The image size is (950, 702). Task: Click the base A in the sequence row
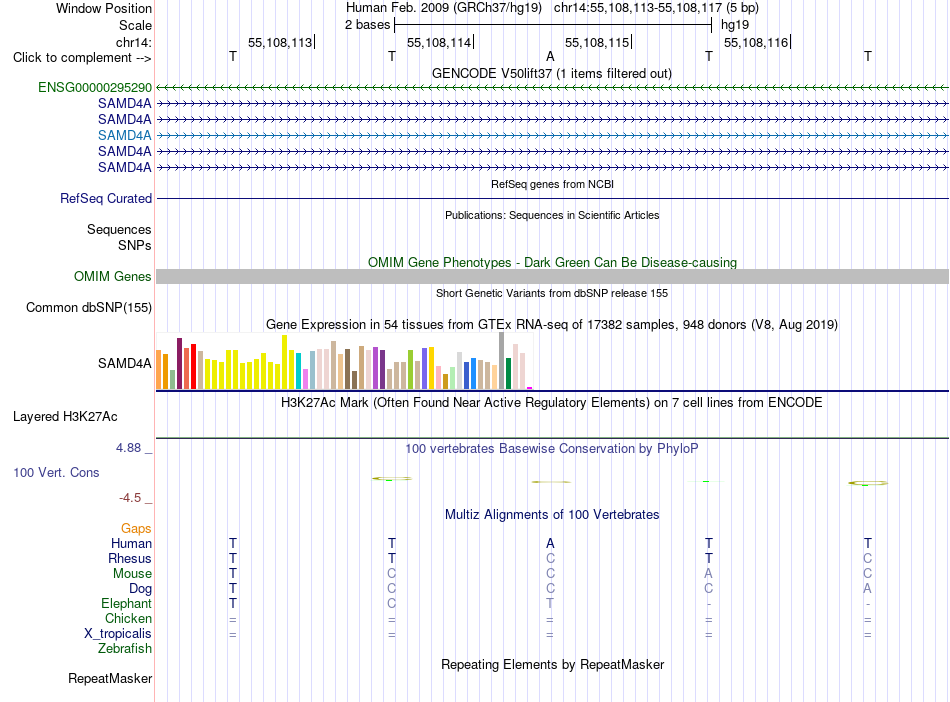pos(550,56)
